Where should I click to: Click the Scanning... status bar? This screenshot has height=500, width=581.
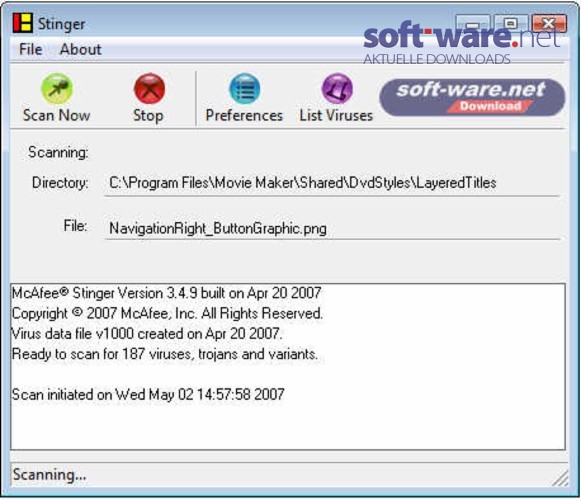282,474
